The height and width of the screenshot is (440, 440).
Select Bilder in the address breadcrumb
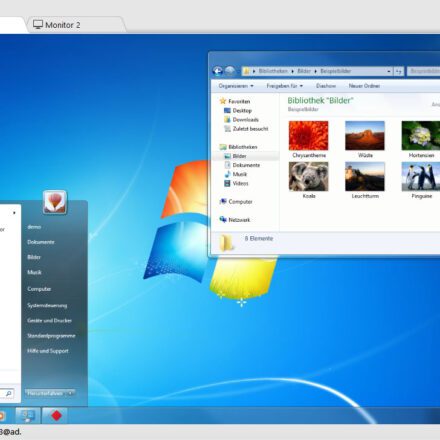(304, 71)
